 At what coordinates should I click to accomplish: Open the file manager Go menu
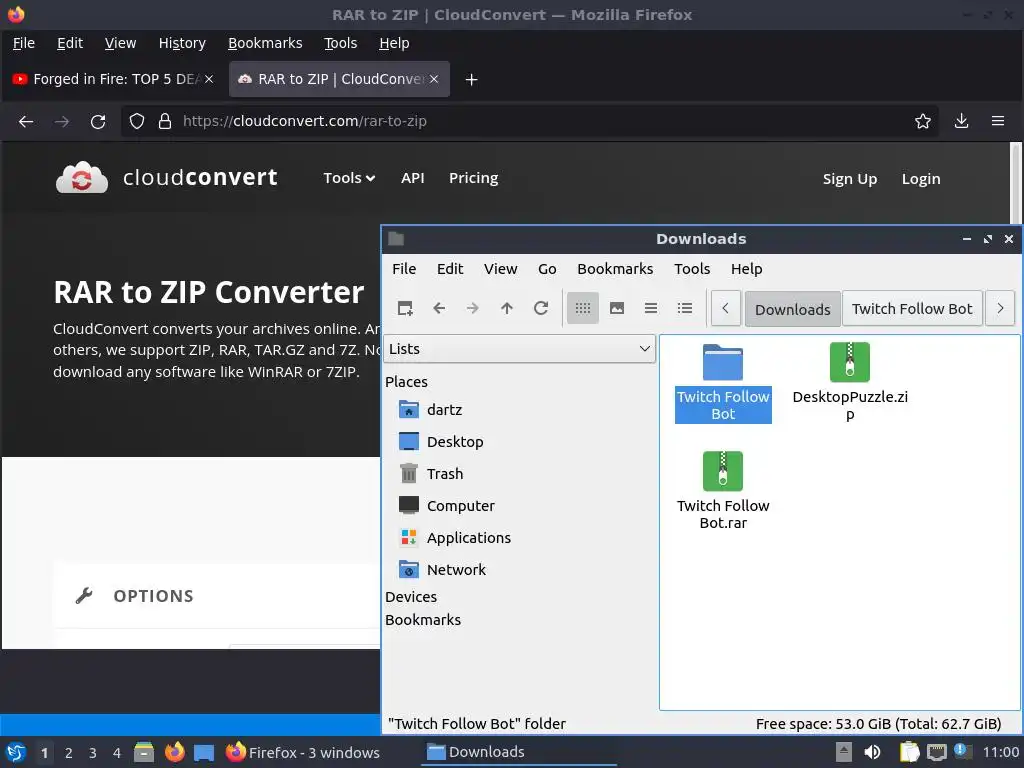547,269
